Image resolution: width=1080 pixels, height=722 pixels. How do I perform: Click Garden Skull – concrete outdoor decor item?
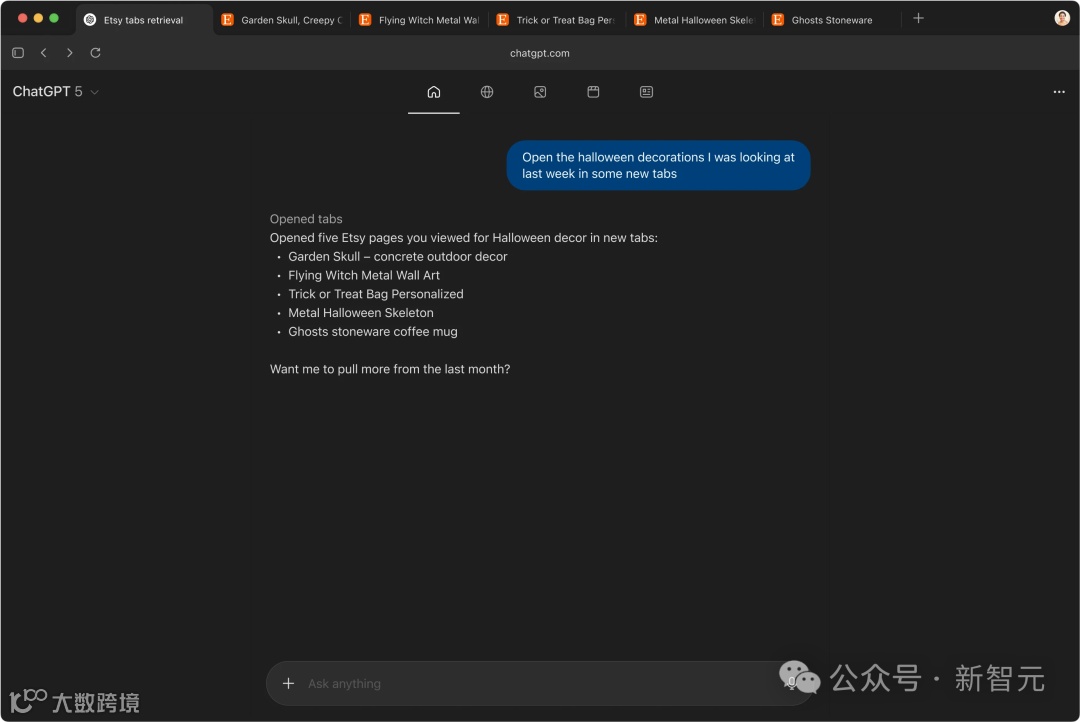click(397, 256)
